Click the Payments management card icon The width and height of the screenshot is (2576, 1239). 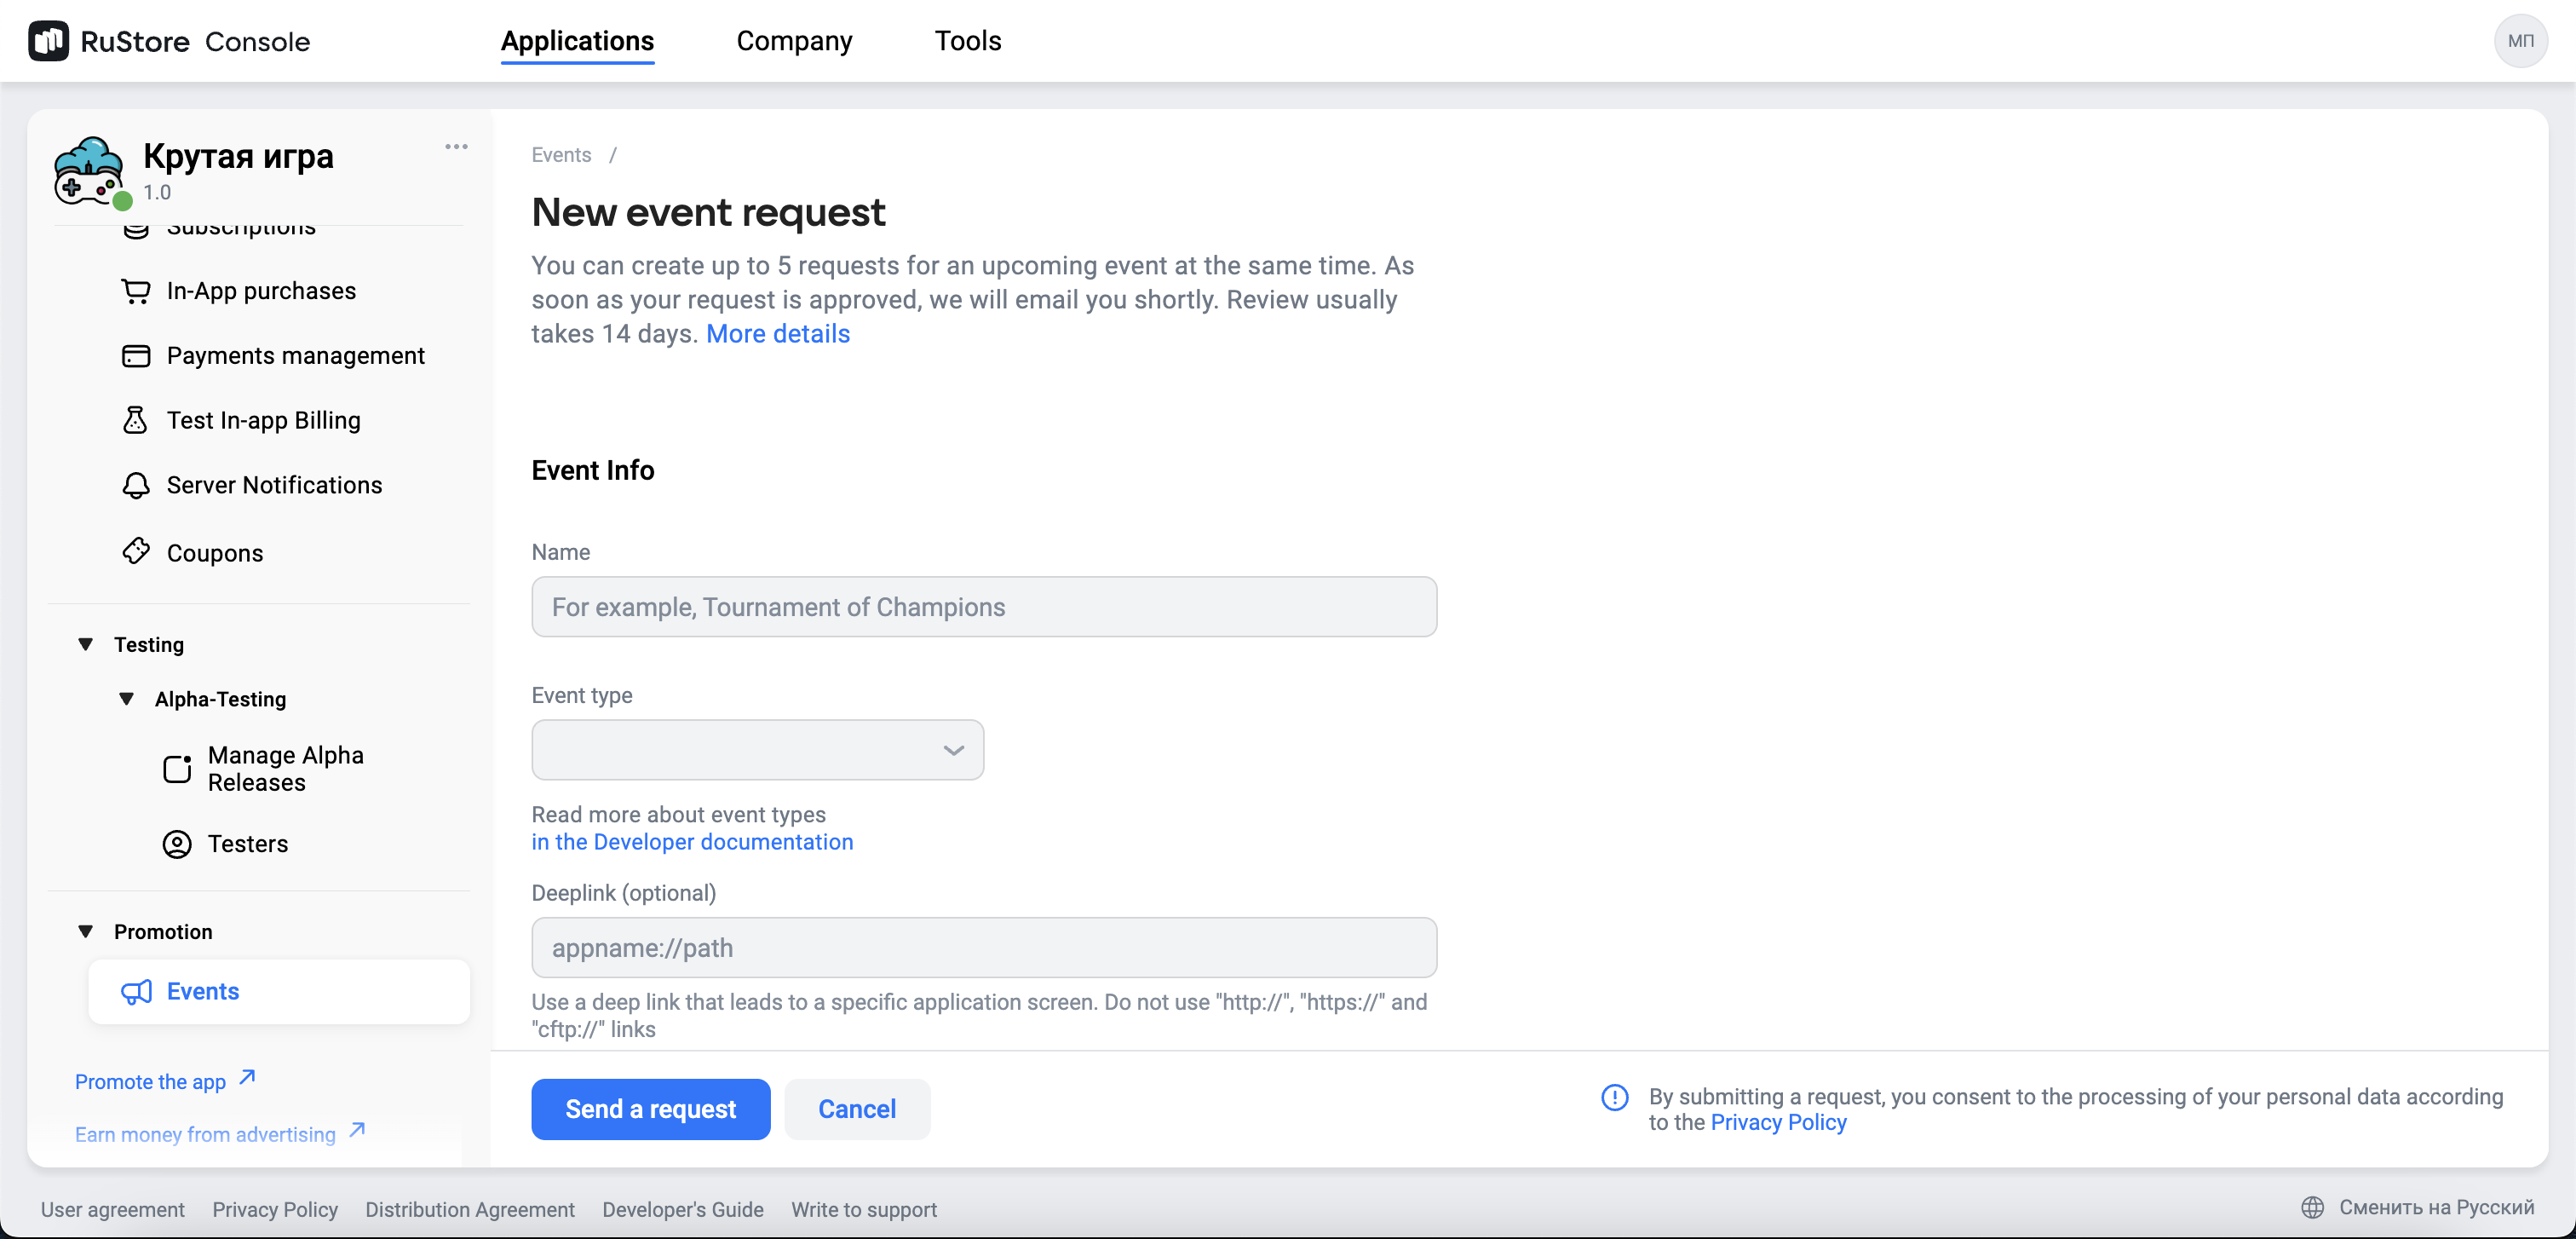tap(136, 356)
